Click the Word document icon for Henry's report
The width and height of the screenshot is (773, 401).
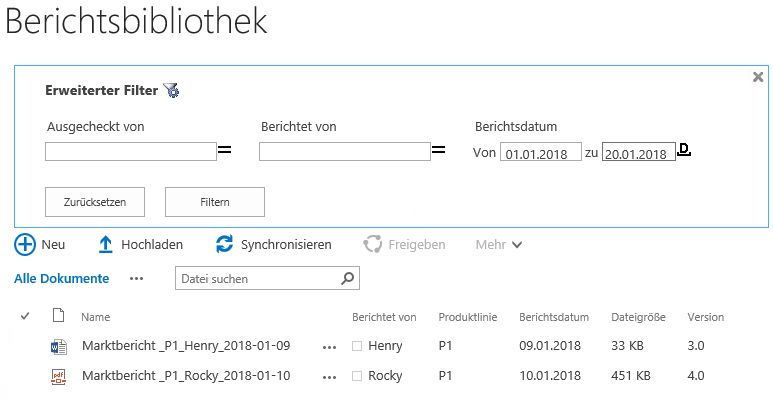[57, 347]
